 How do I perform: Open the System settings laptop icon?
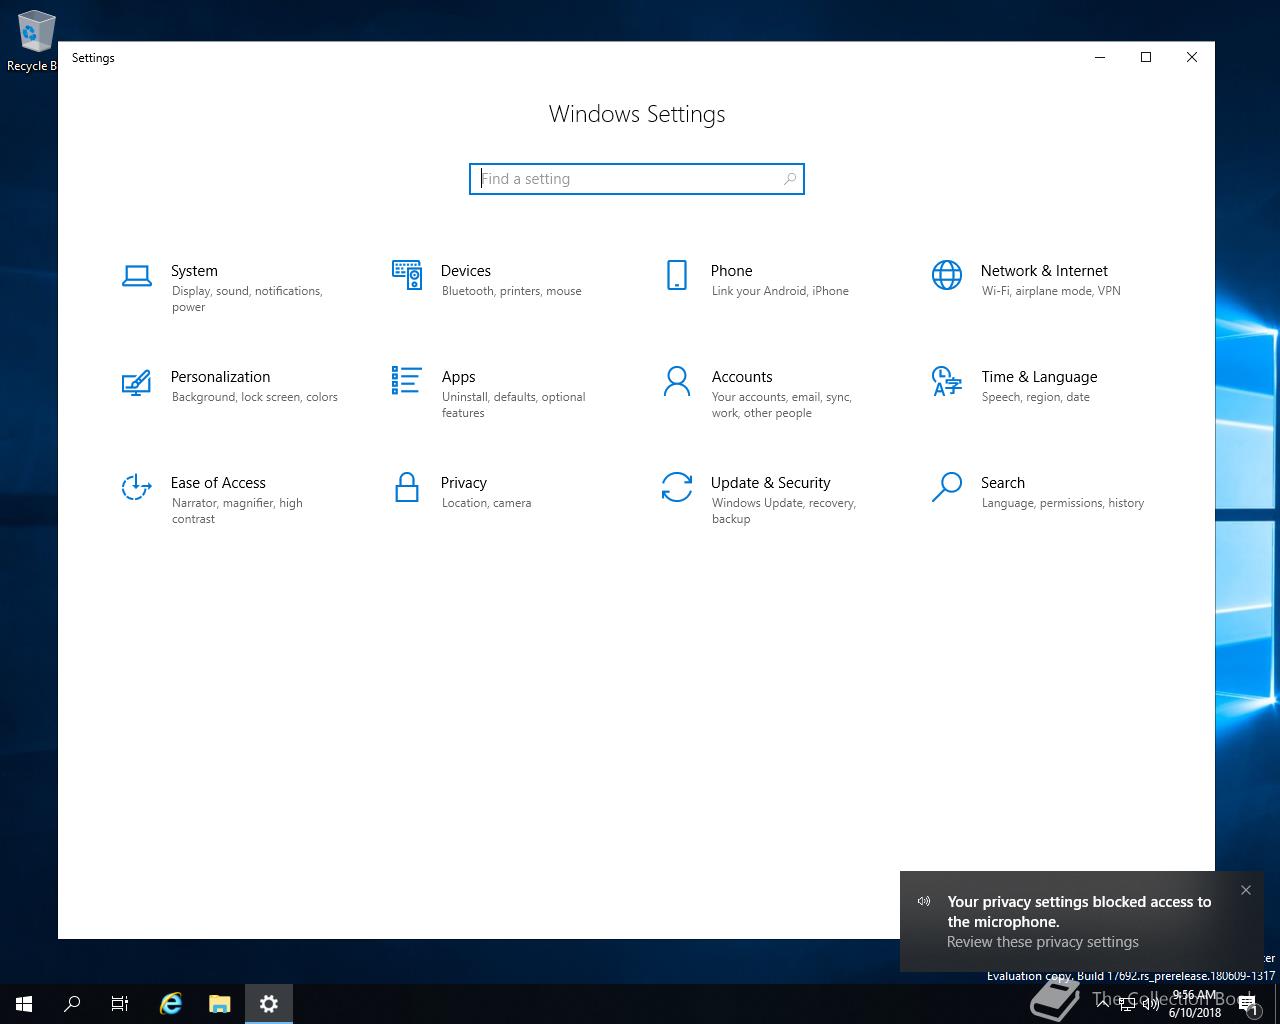pos(137,276)
